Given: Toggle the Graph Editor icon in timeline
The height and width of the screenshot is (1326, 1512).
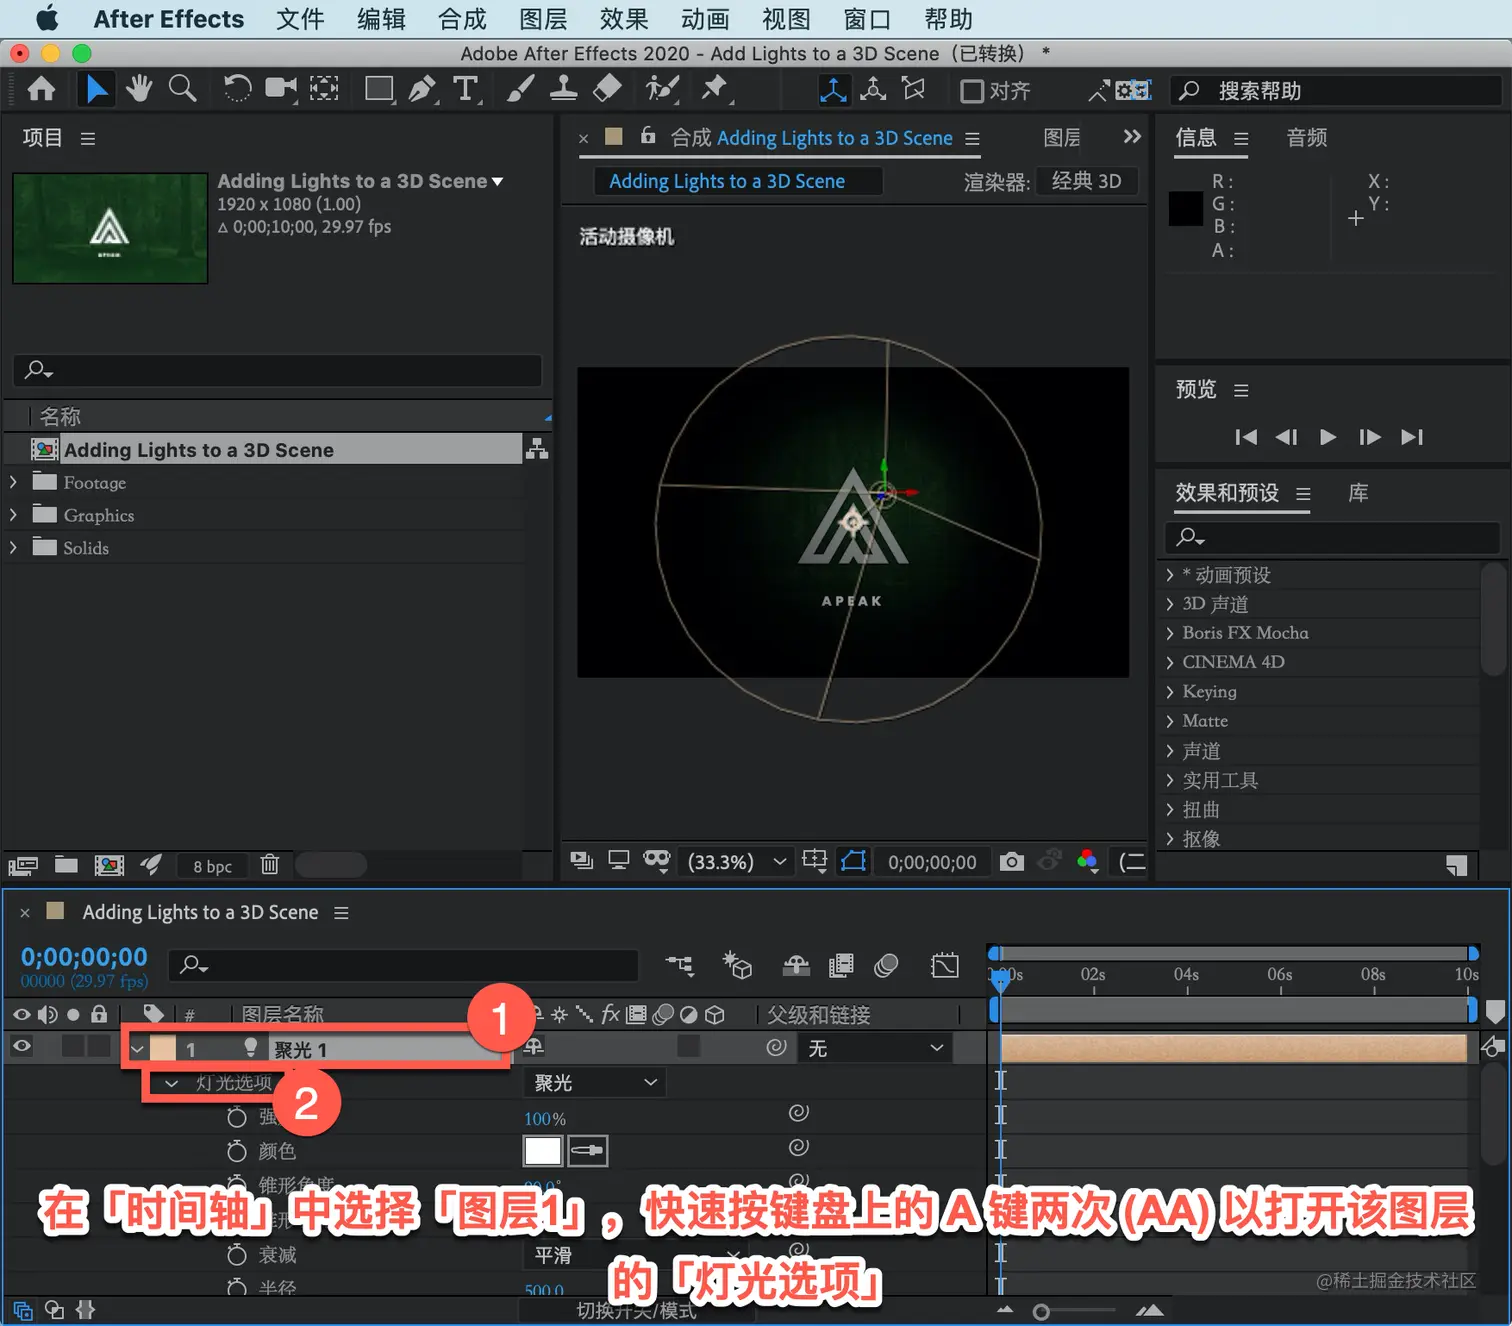Looking at the screenshot, I should [x=944, y=965].
